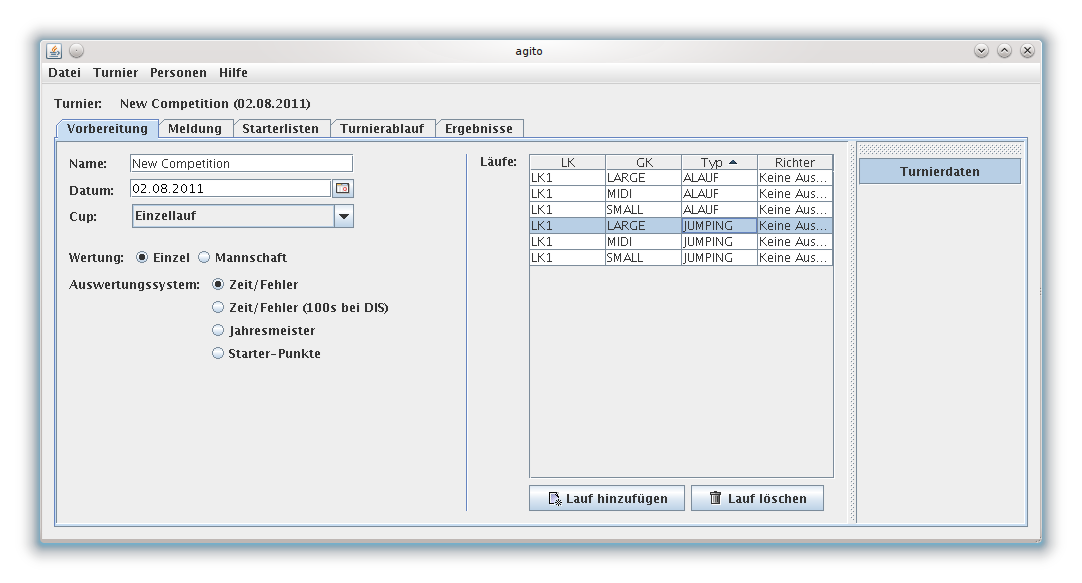The image size is (1082, 583).
Task: Click the Typ column sort arrow
Action: pos(732,162)
